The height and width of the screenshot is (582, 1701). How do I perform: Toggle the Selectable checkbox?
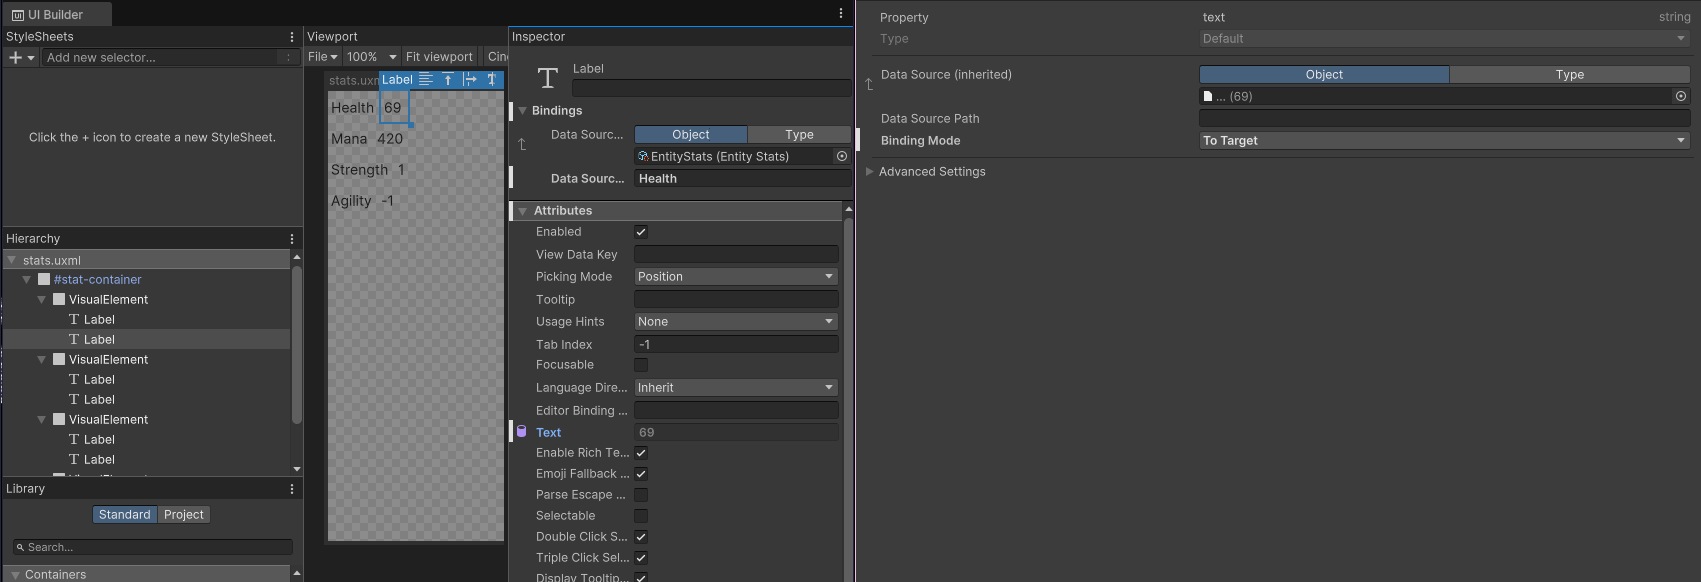point(641,516)
